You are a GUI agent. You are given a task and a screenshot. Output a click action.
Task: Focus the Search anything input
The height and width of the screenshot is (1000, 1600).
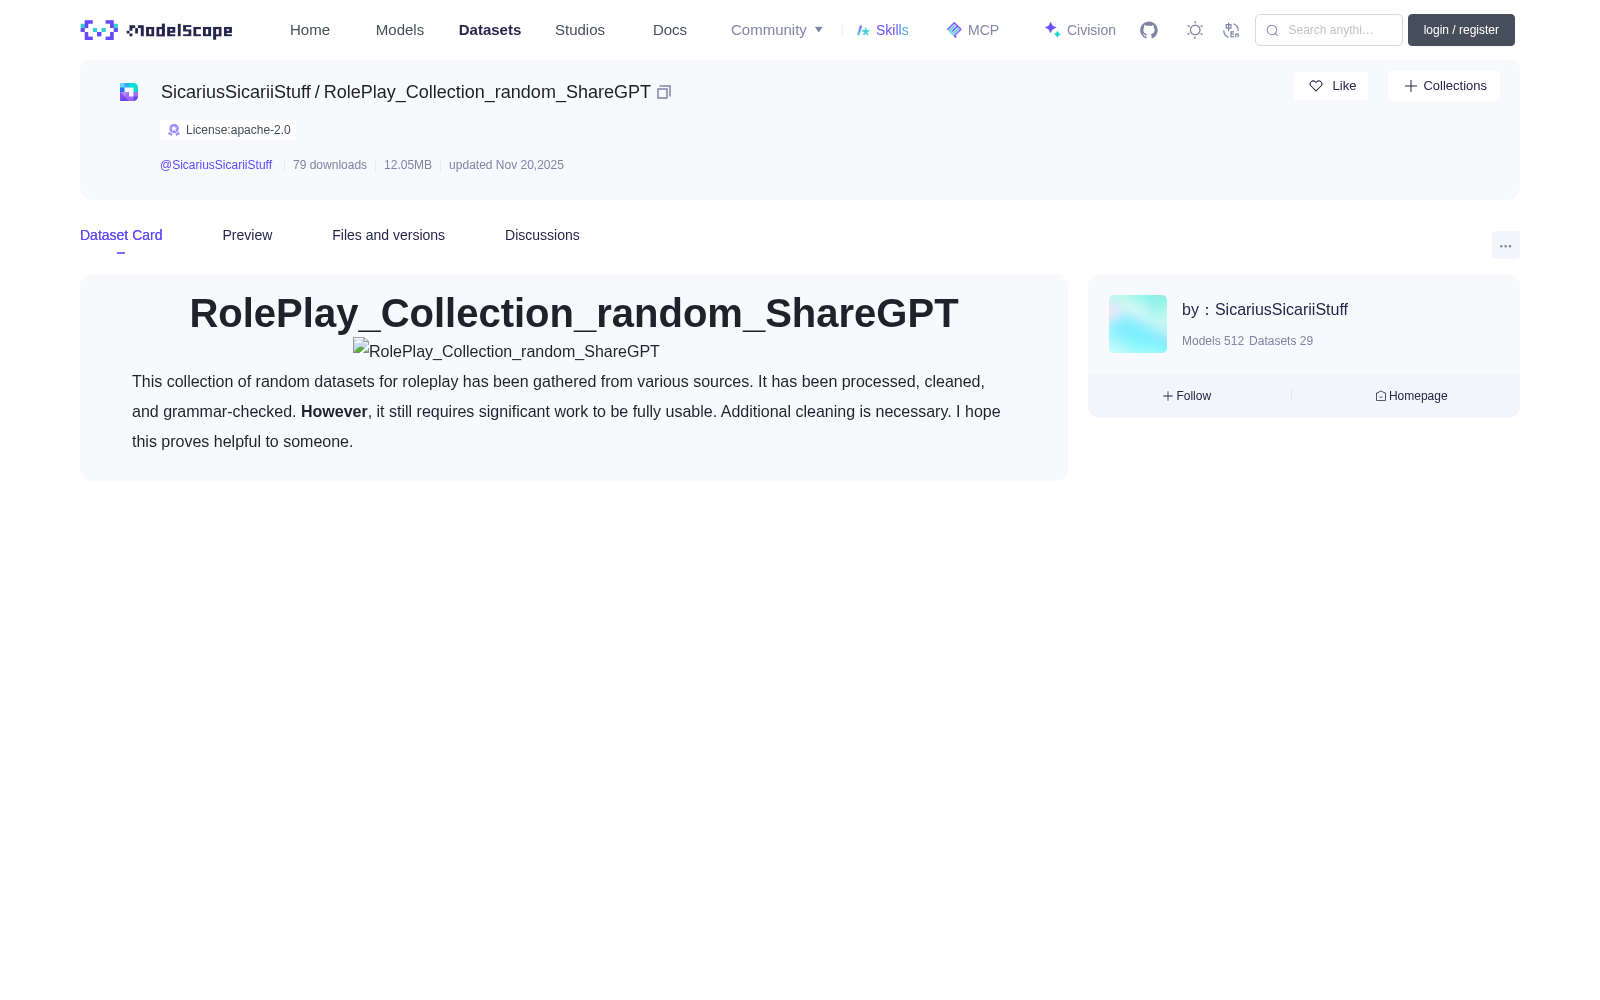pos(1329,30)
